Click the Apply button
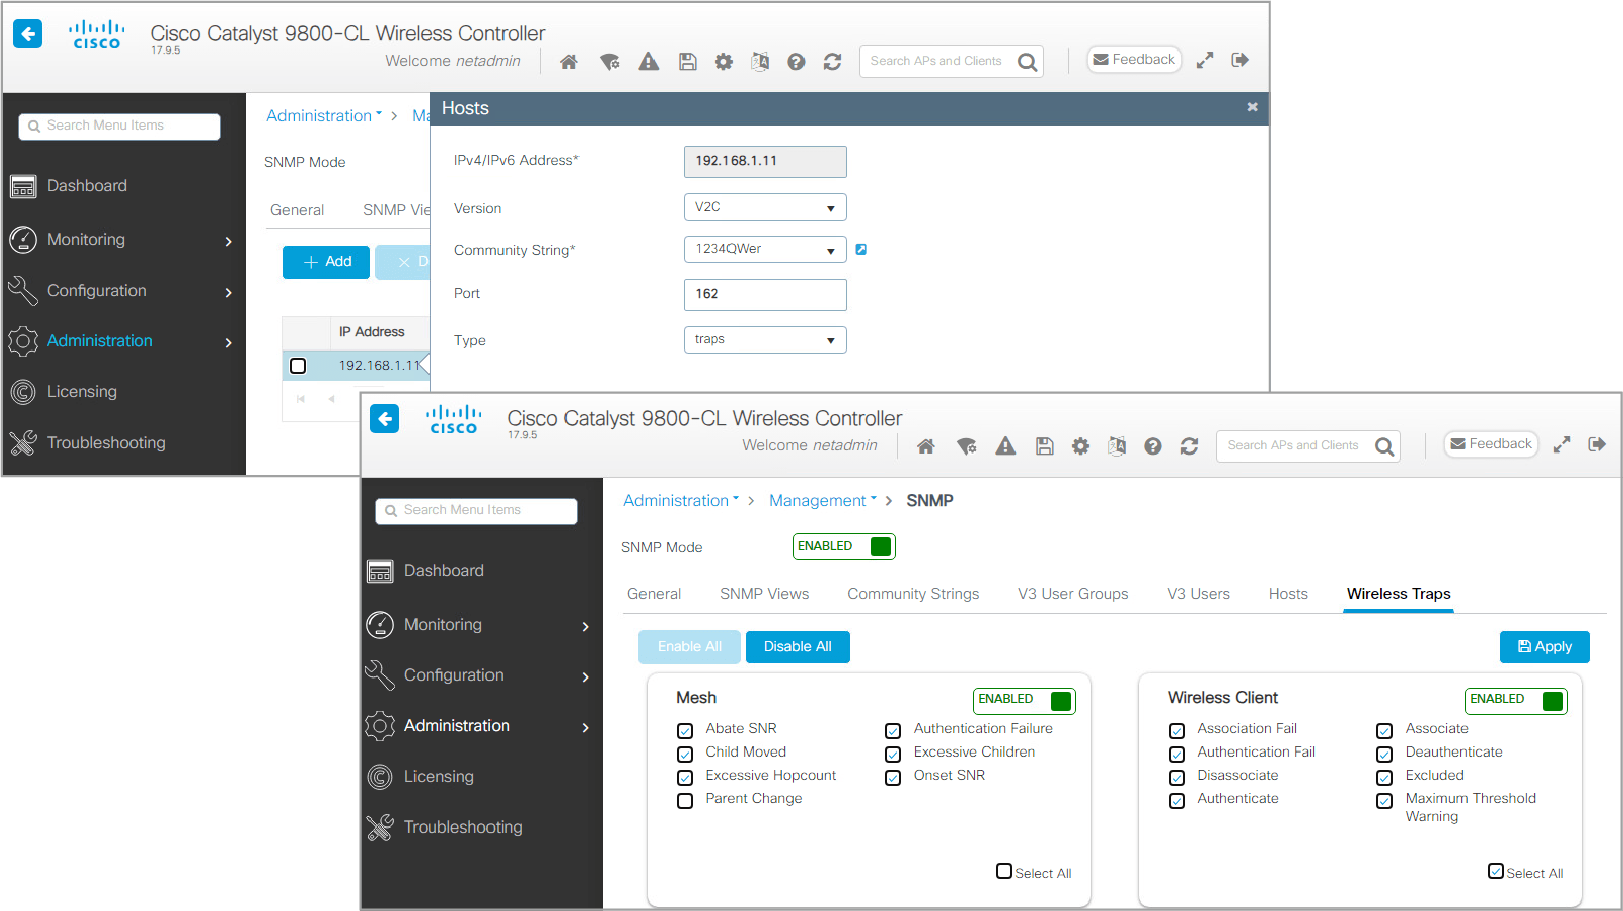The width and height of the screenshot is (1623, 911). [1544, 647]
